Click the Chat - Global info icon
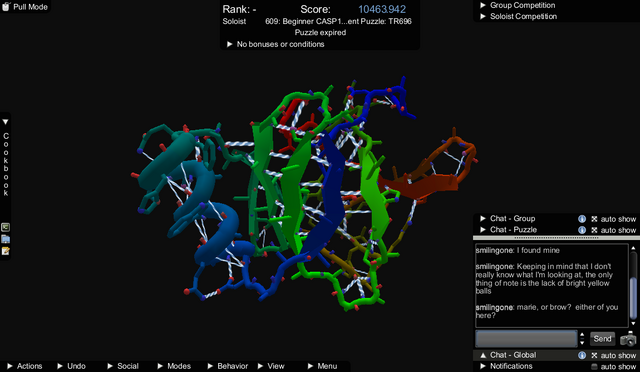 582,355
